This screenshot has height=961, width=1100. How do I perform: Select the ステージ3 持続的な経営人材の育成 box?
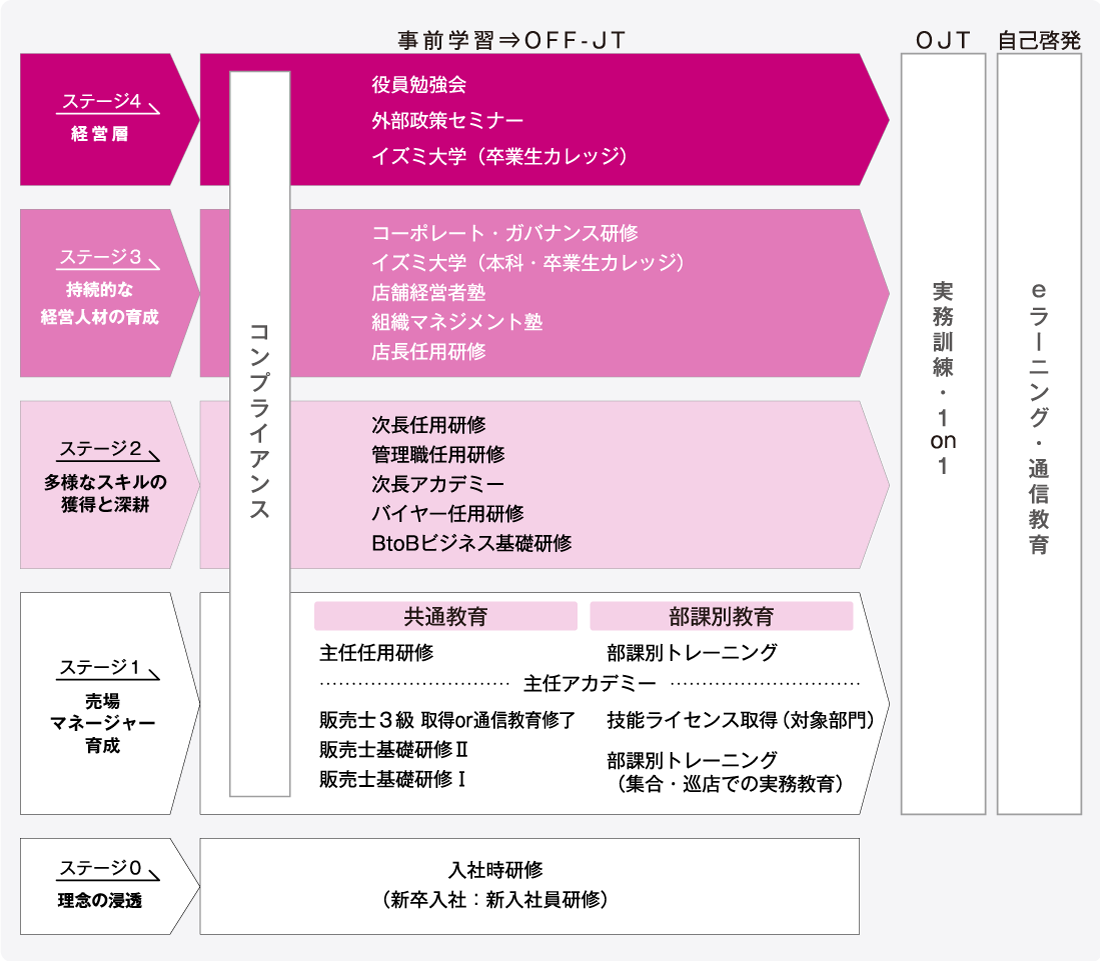point(100,292)
